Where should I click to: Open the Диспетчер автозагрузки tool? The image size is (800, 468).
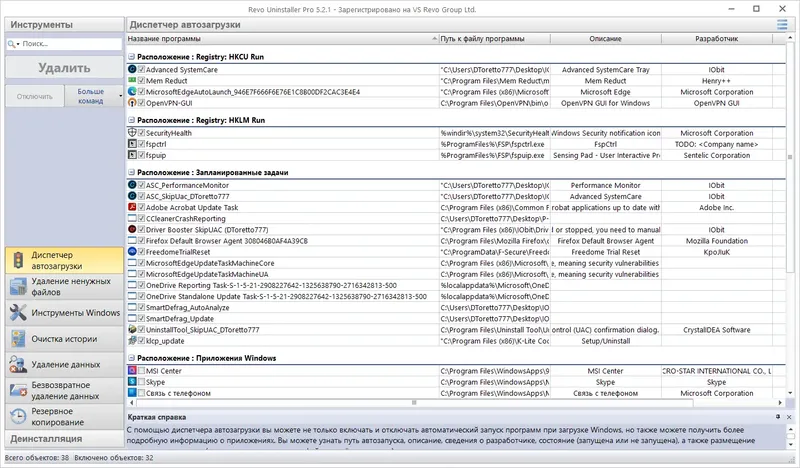tap(64, 260)
